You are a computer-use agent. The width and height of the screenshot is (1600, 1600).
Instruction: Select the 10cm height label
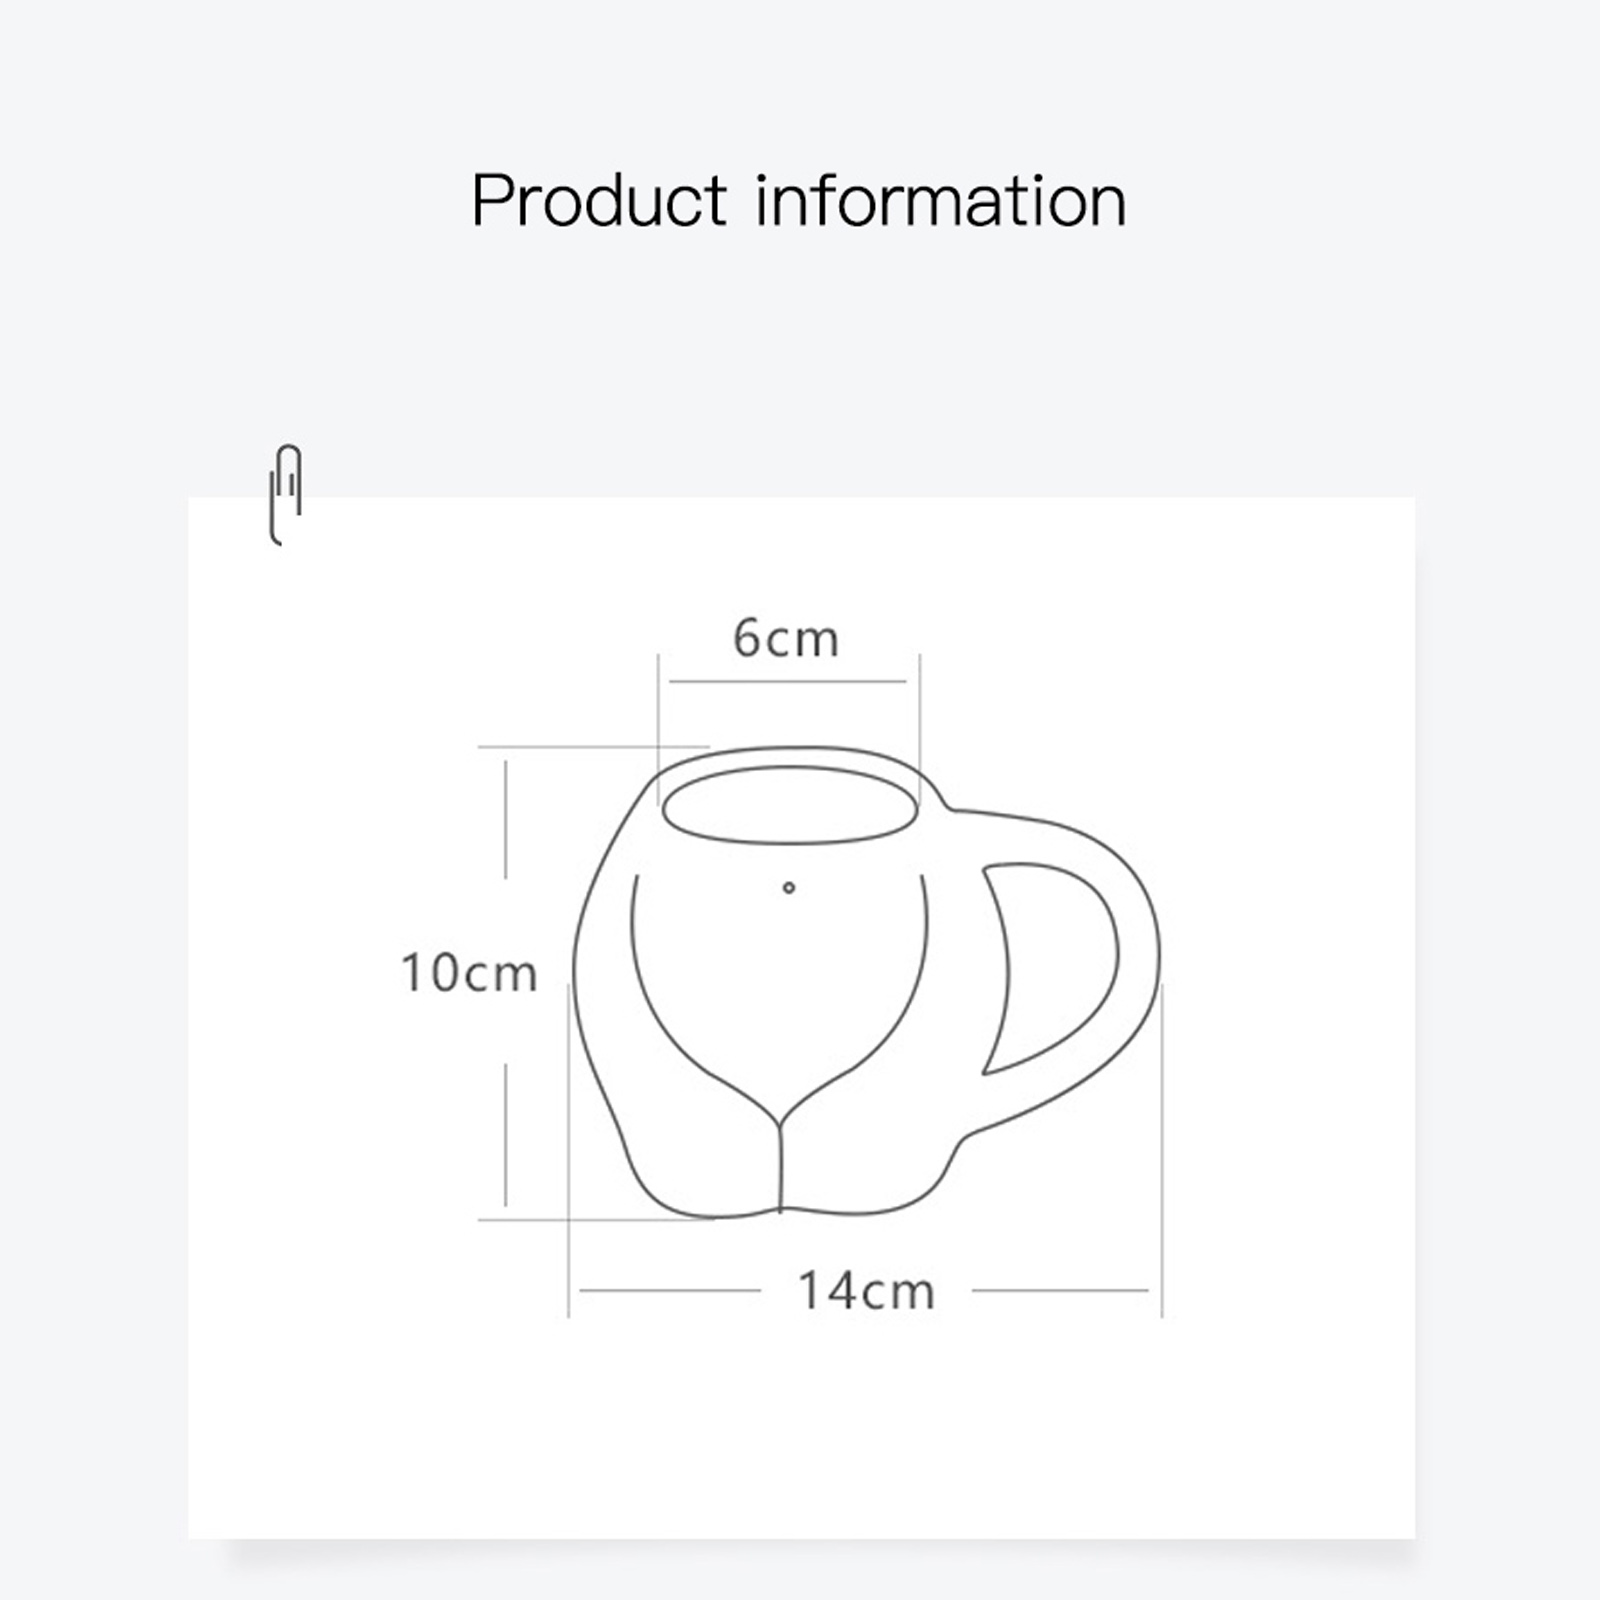[469, 972]
